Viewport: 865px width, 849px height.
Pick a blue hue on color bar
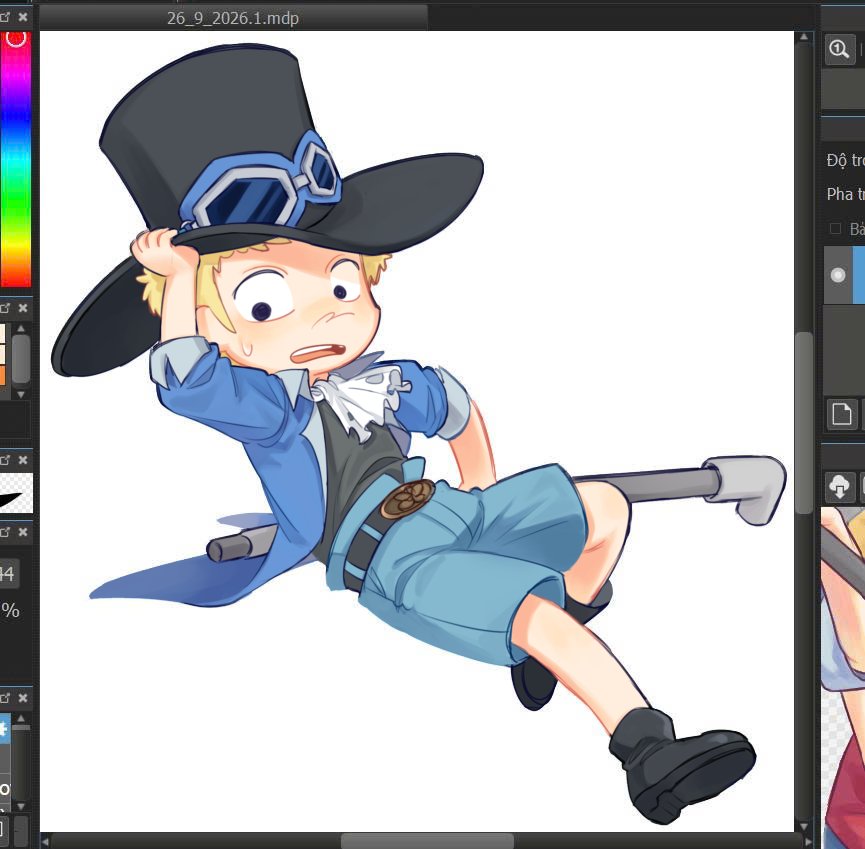coord(15,119)
